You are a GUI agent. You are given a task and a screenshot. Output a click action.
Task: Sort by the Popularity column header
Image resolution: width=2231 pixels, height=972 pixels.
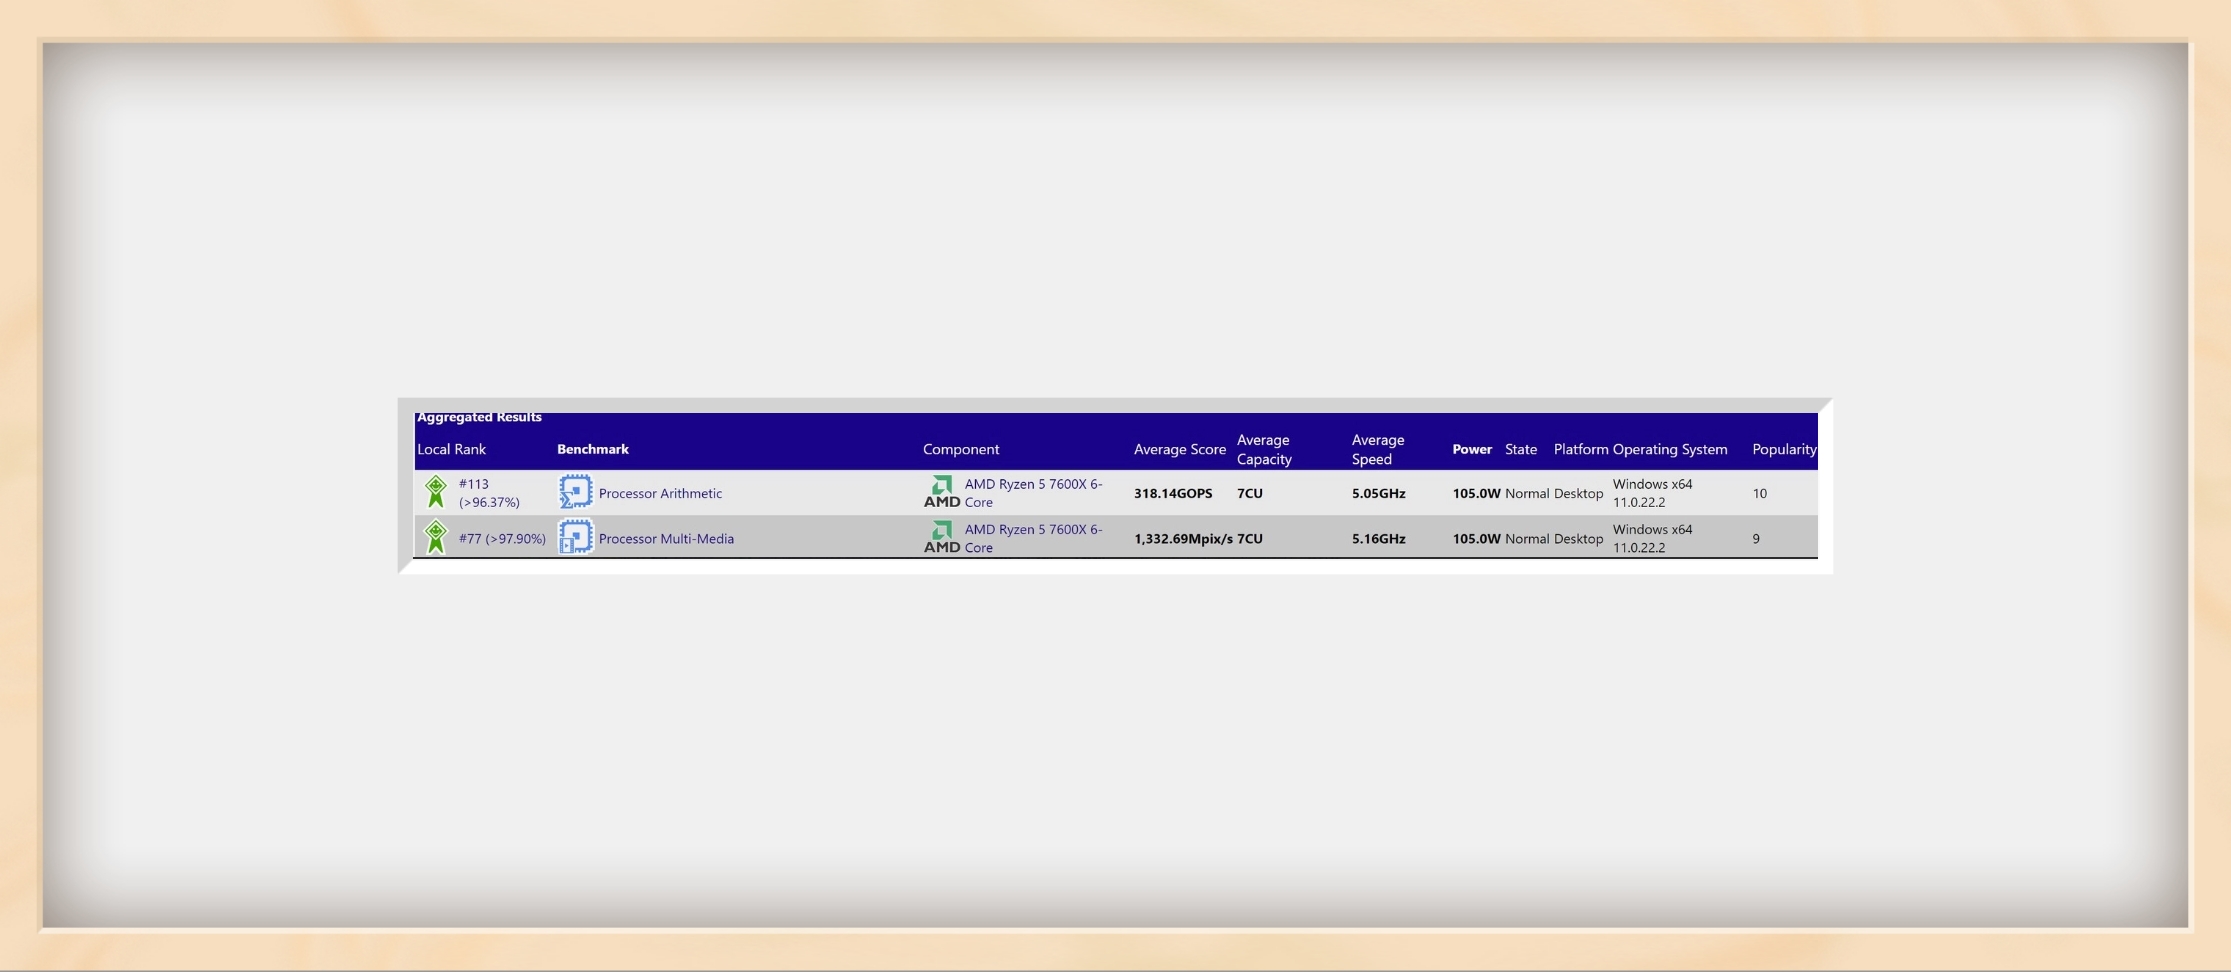coord(1784,449)
